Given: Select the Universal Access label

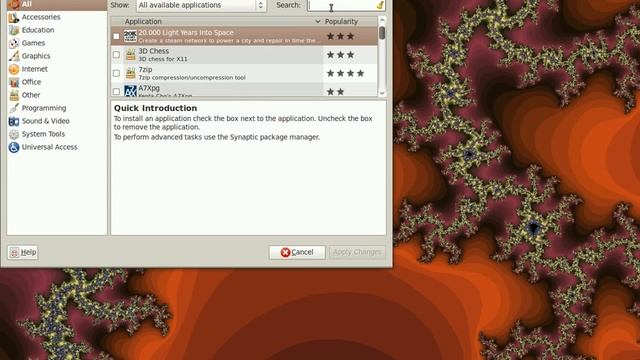Looking at the screenshot, I should tap(49, 147).
